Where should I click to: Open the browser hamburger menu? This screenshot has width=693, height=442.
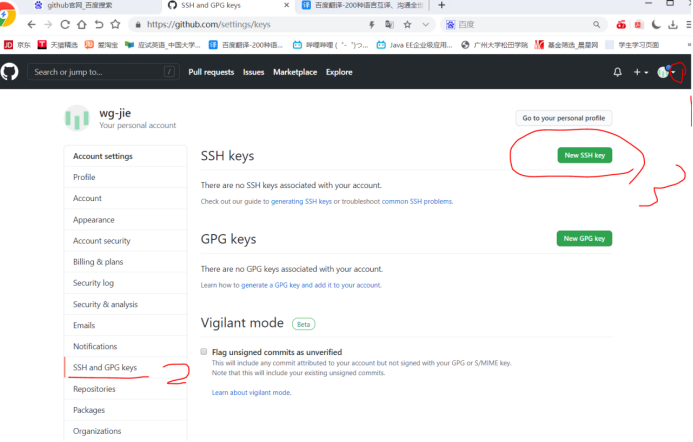click(689, 25)
